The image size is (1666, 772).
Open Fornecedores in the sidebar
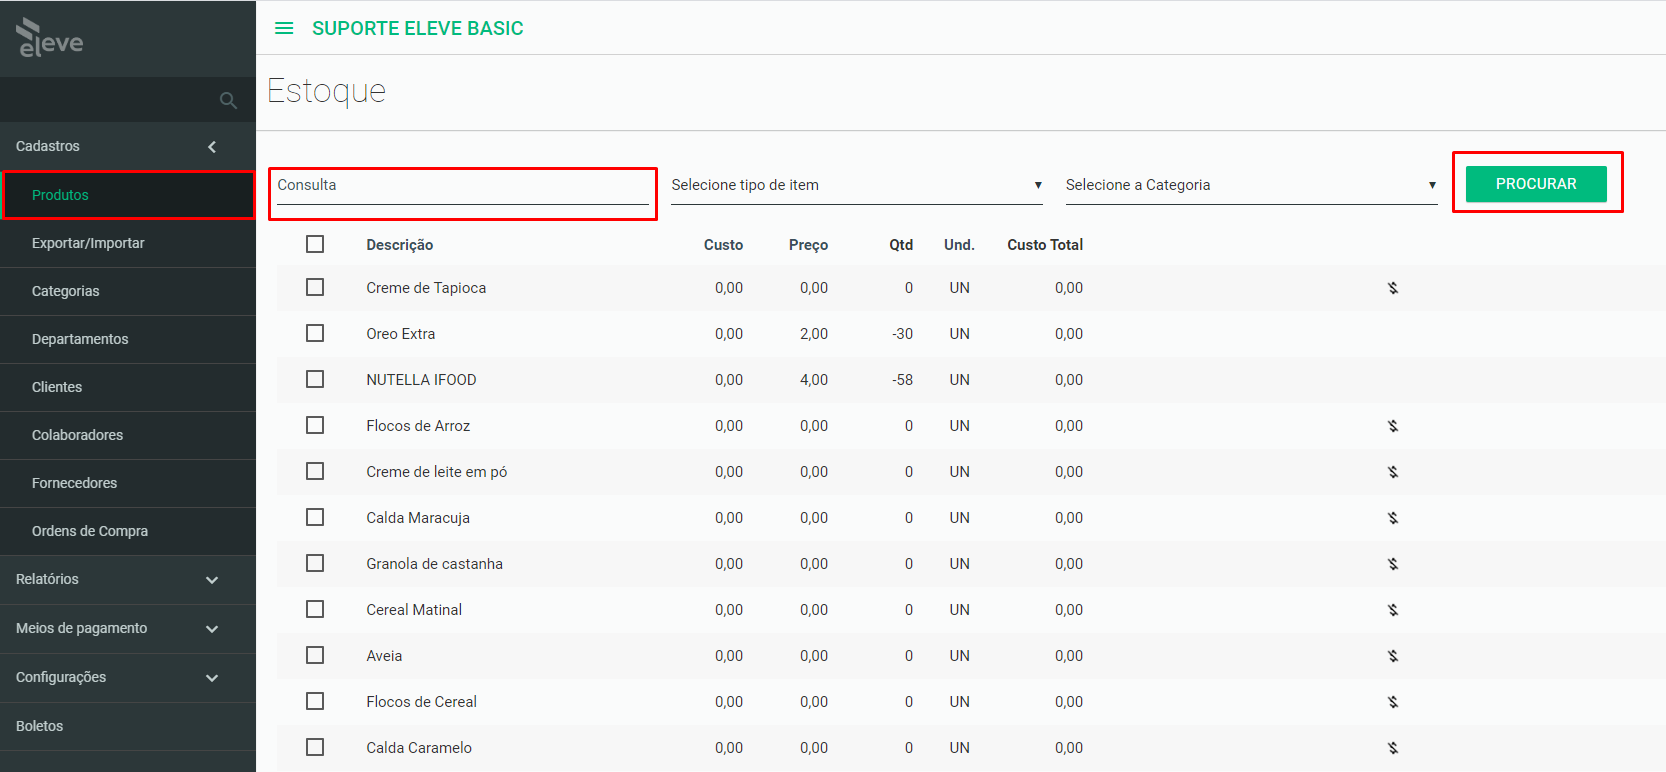[x=128, y=483]
